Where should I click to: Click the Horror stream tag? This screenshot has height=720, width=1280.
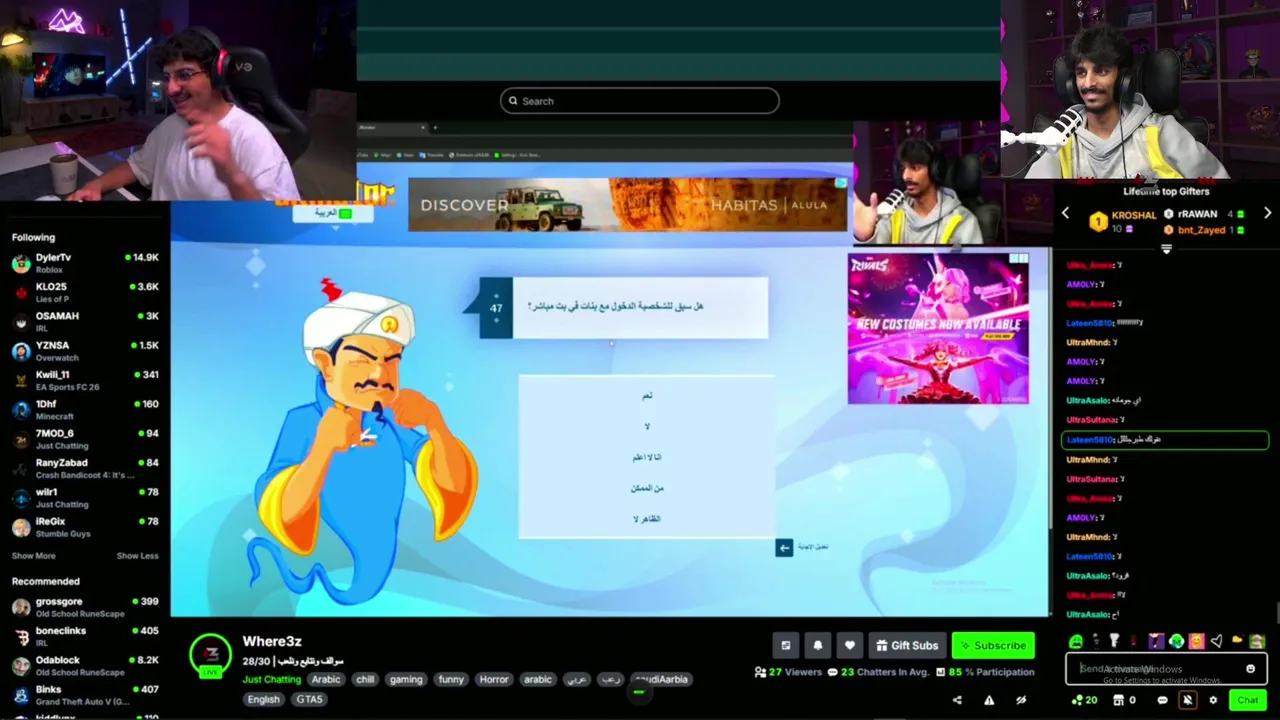click(x=494, y=680)
